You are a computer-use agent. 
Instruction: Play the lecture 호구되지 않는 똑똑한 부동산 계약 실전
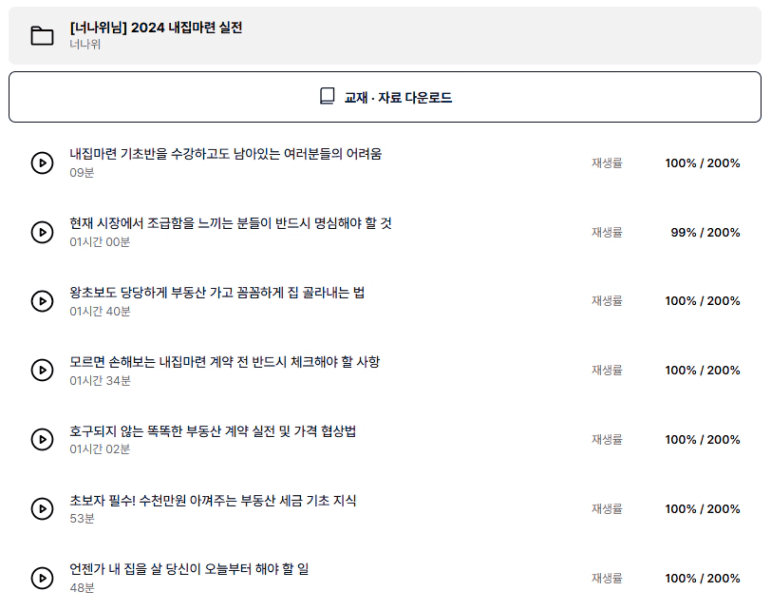[42, 439]
